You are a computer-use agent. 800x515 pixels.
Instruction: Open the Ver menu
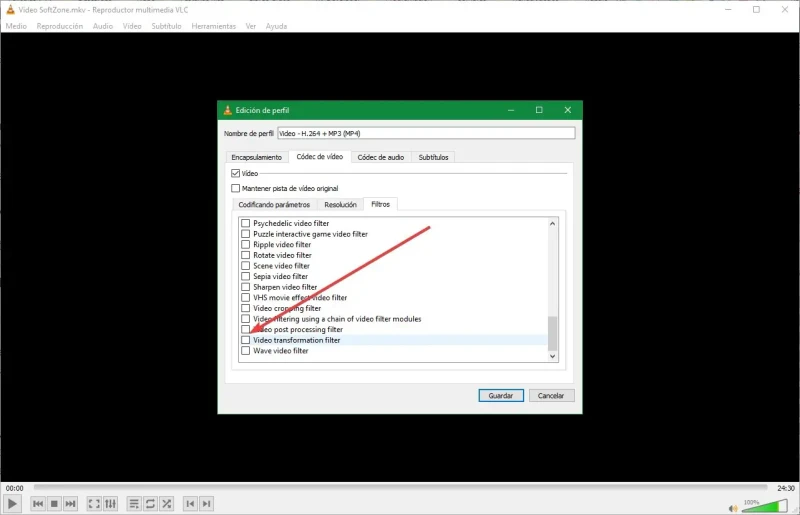251,26
